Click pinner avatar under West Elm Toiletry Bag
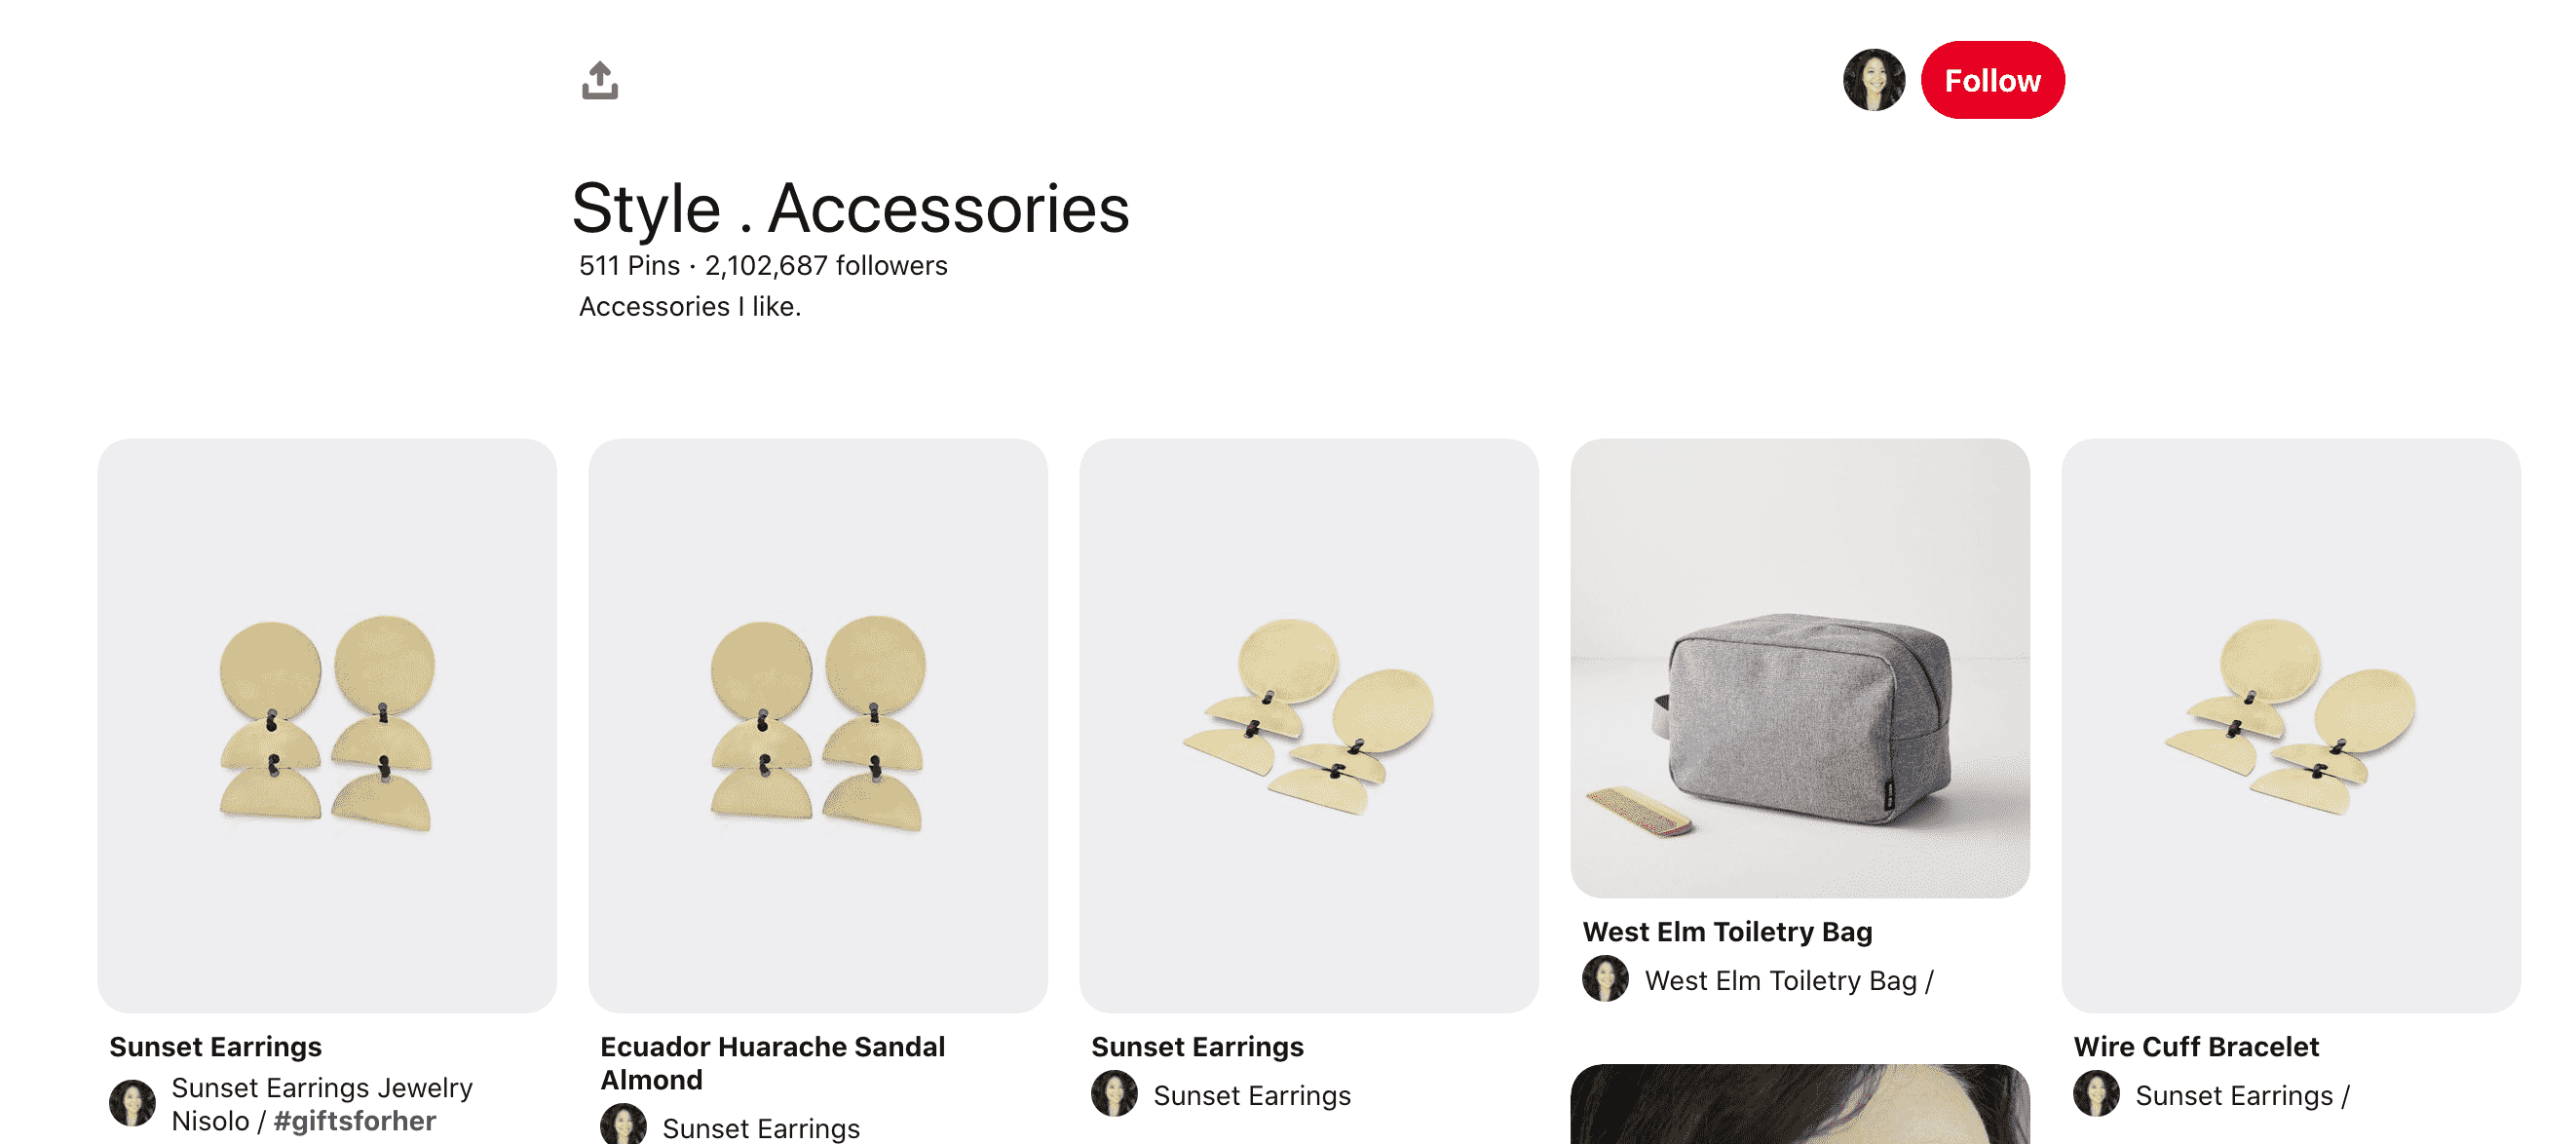 [x=1606, y=979]
